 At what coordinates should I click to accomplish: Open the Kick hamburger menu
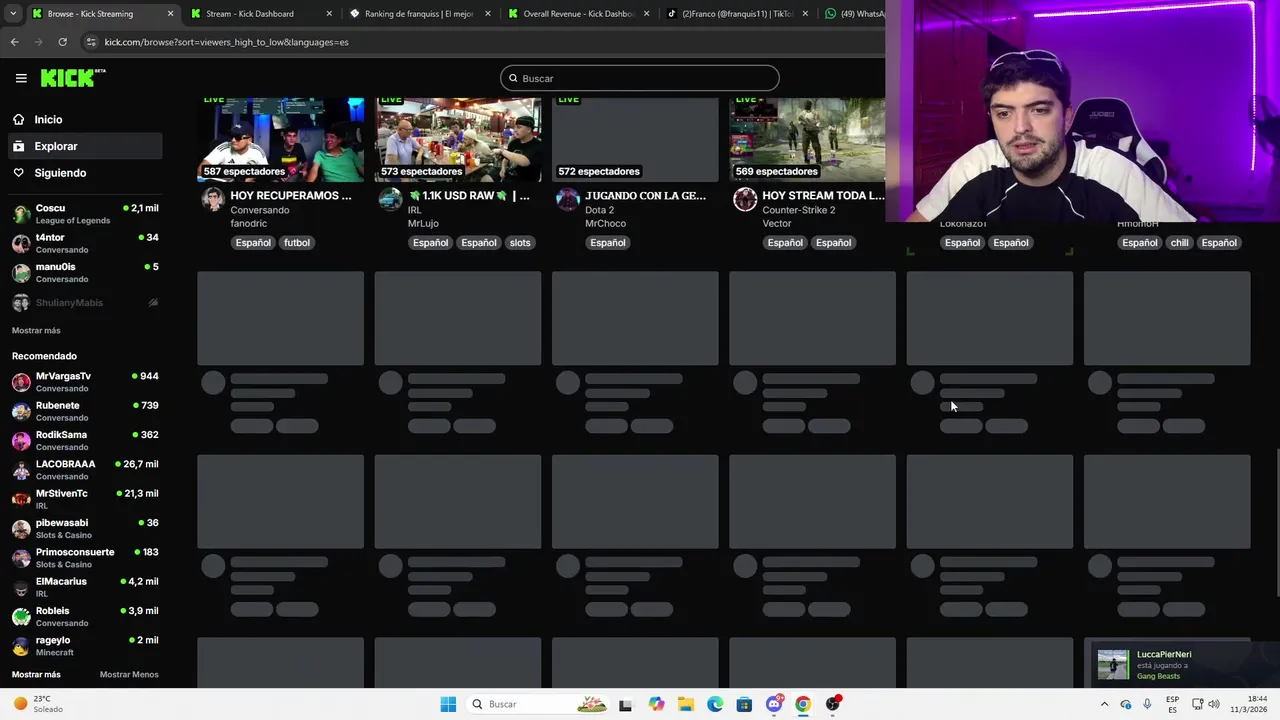[21, 78]
